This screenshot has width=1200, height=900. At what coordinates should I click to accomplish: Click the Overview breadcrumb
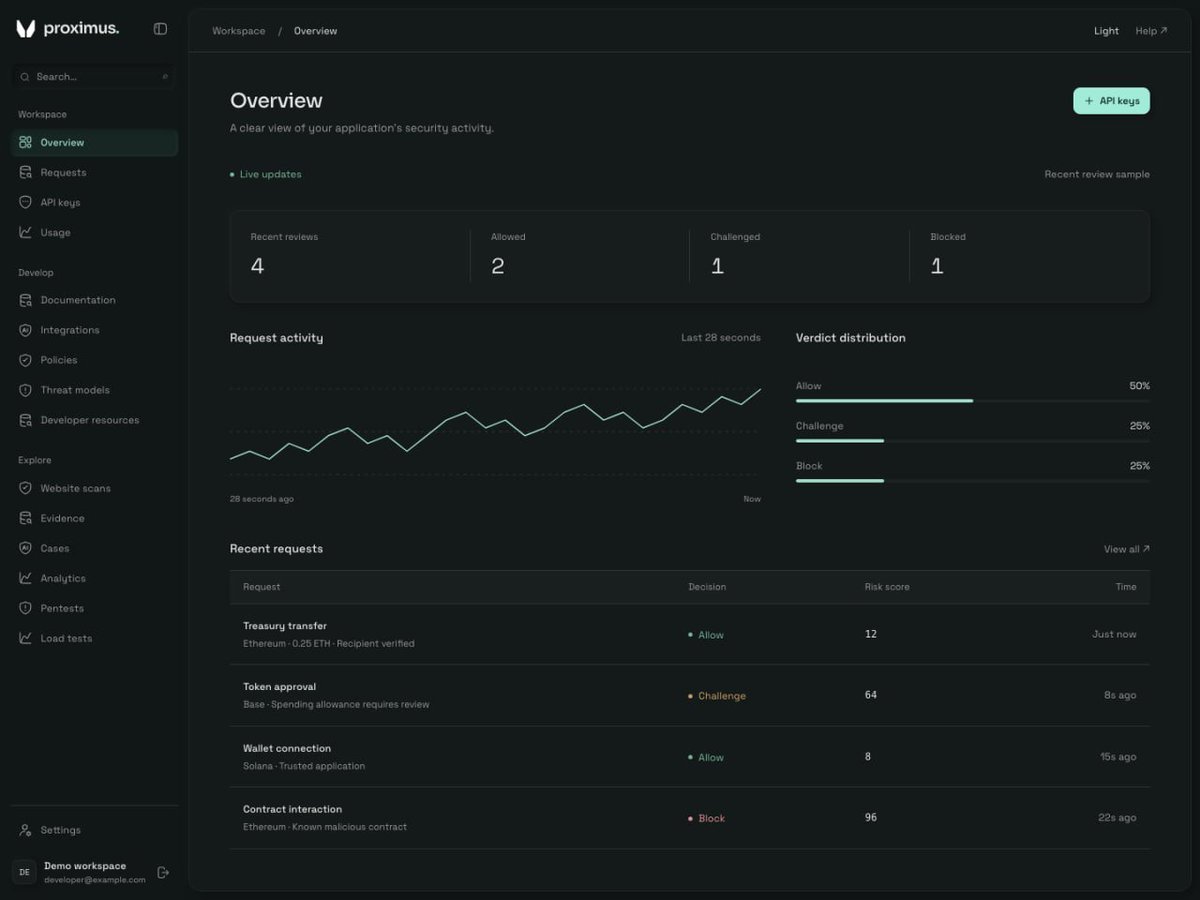[x=315, y=31]
